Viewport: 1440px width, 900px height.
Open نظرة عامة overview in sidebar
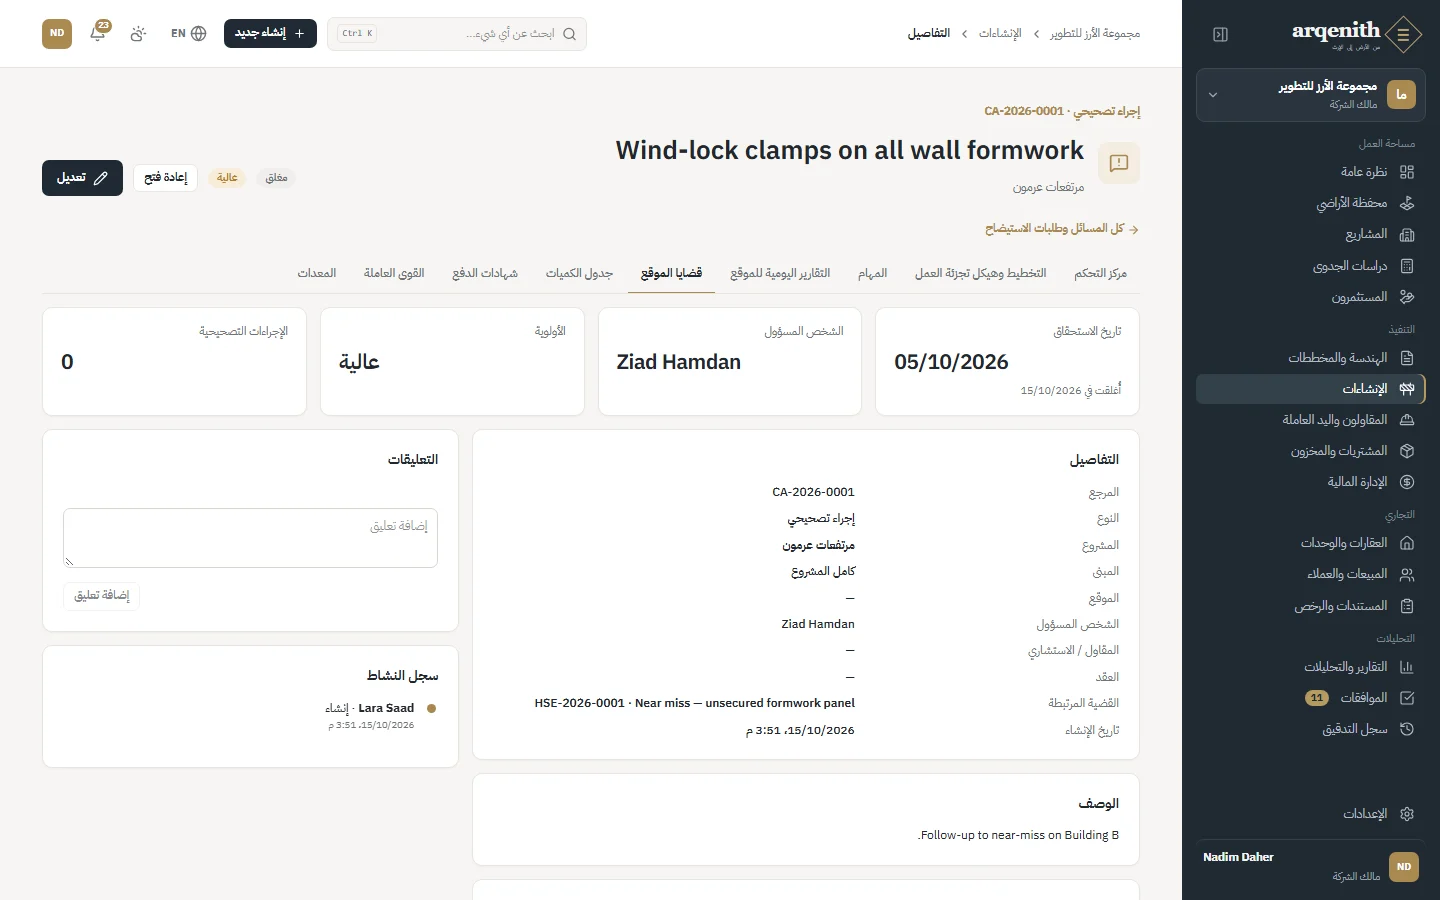(1311, 172)
